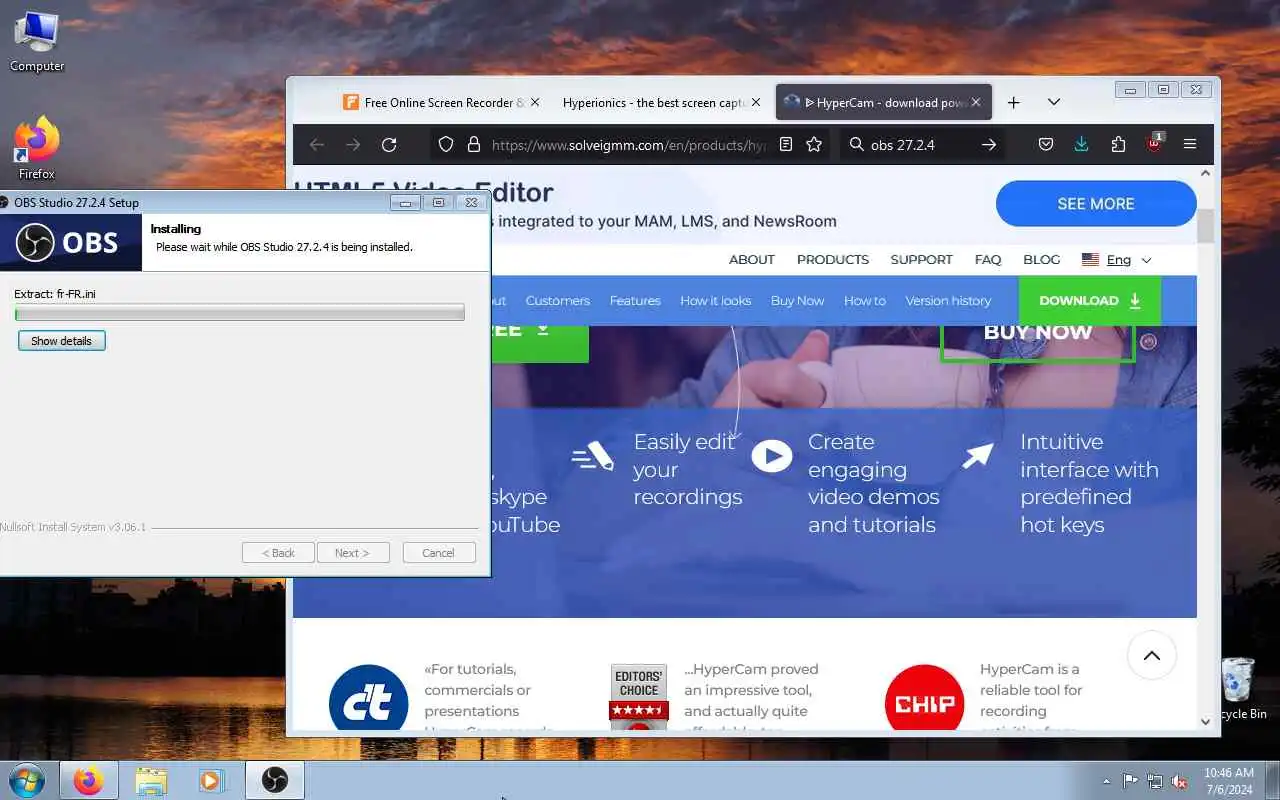The width and height of the screenshot is (1280, 800).
Task: Click the scroll-to-top arrow on the page
Action: (x=1151, y=655)
